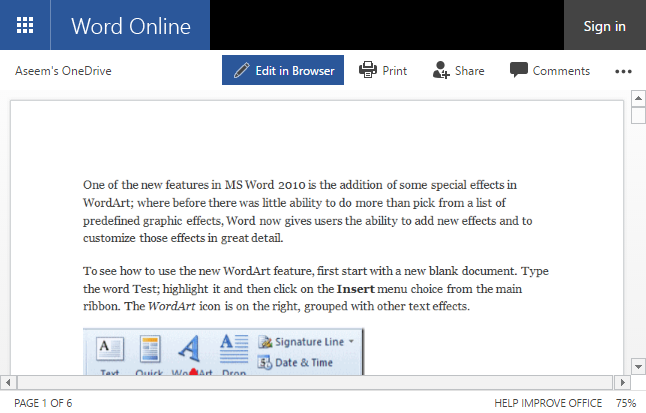Expand the Signature Line dropdown arrow
646x413 pixels.
pyautogui.click(x=351, y=342)
